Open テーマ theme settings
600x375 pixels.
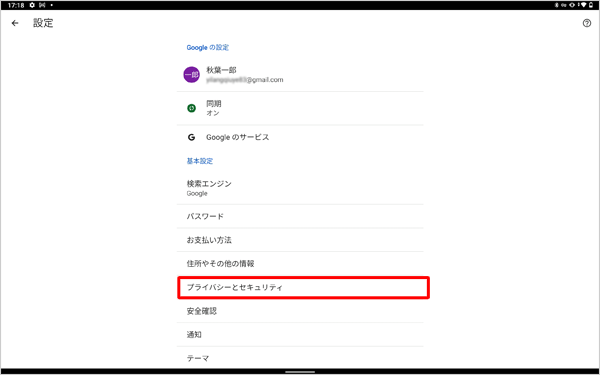pyautogui.click(x=300, y=358)
